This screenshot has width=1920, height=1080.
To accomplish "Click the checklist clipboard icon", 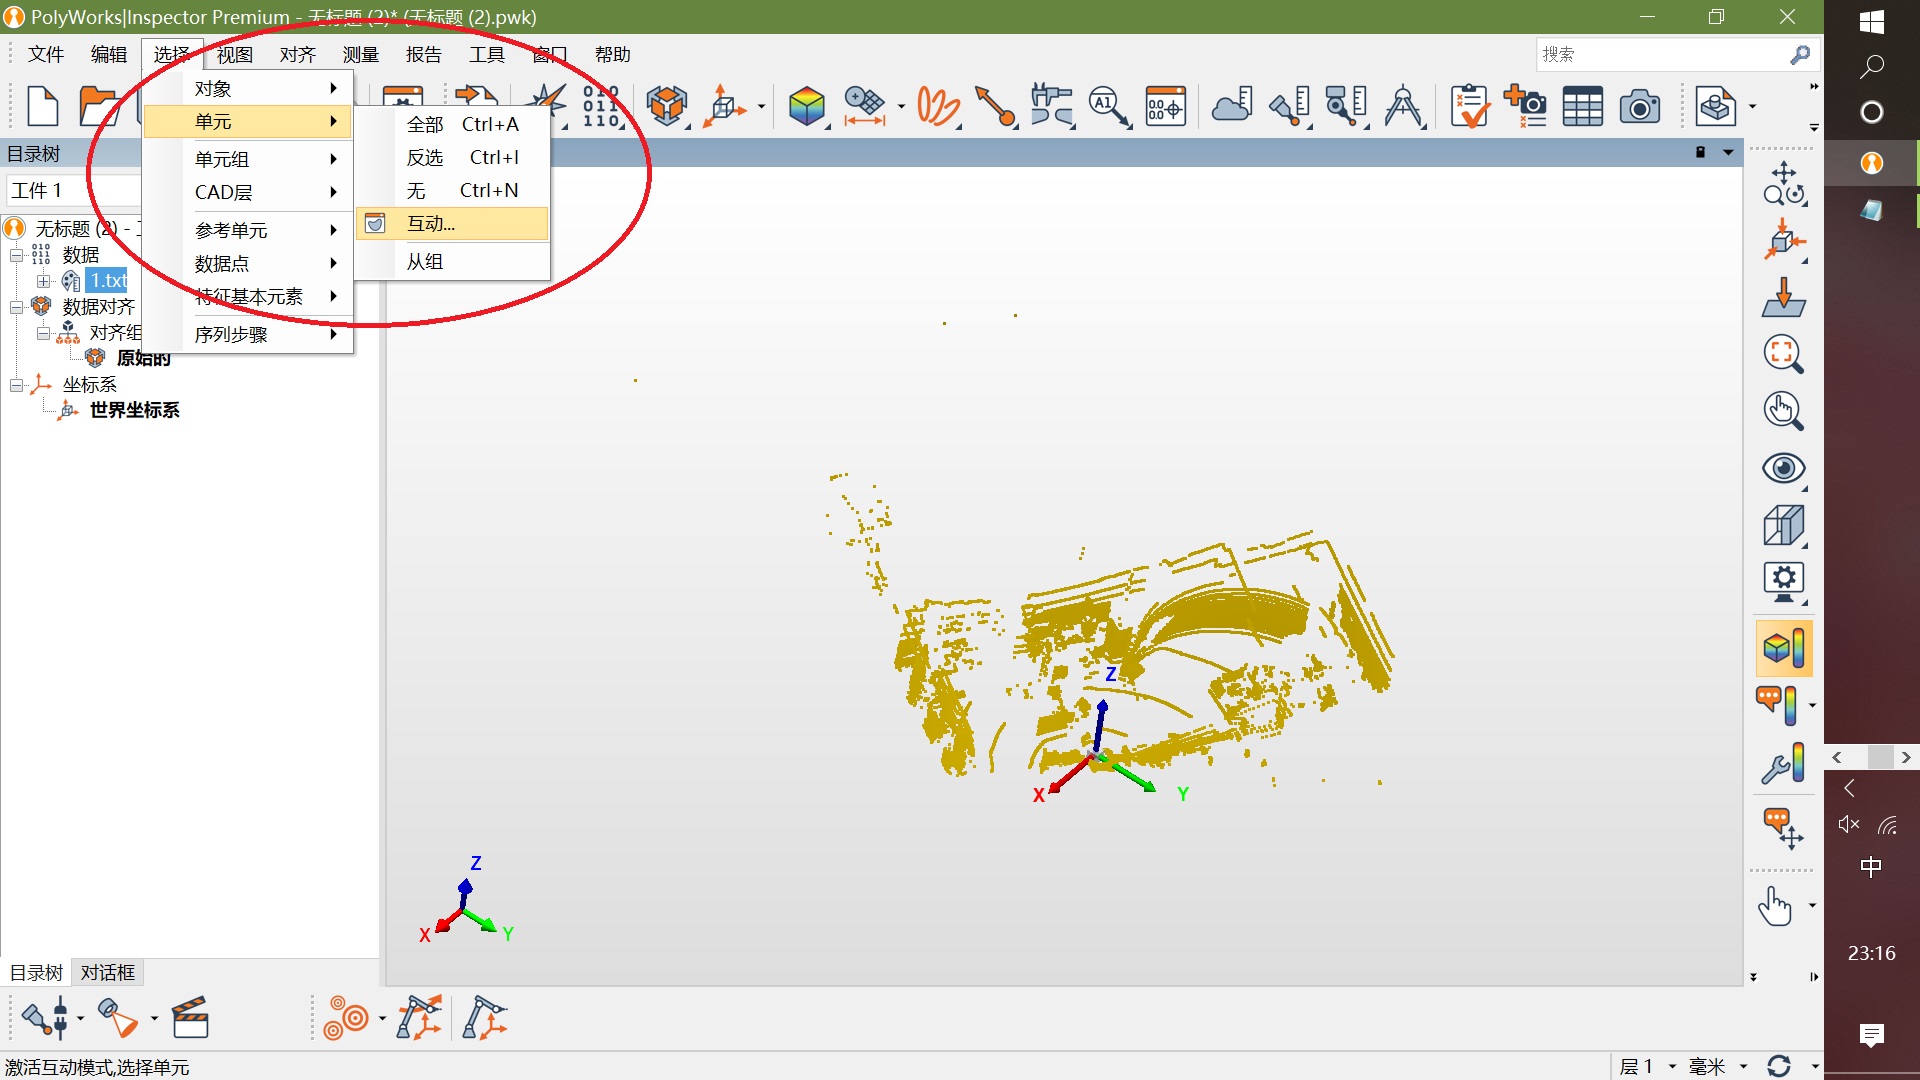I will [x=1469, y=106].
